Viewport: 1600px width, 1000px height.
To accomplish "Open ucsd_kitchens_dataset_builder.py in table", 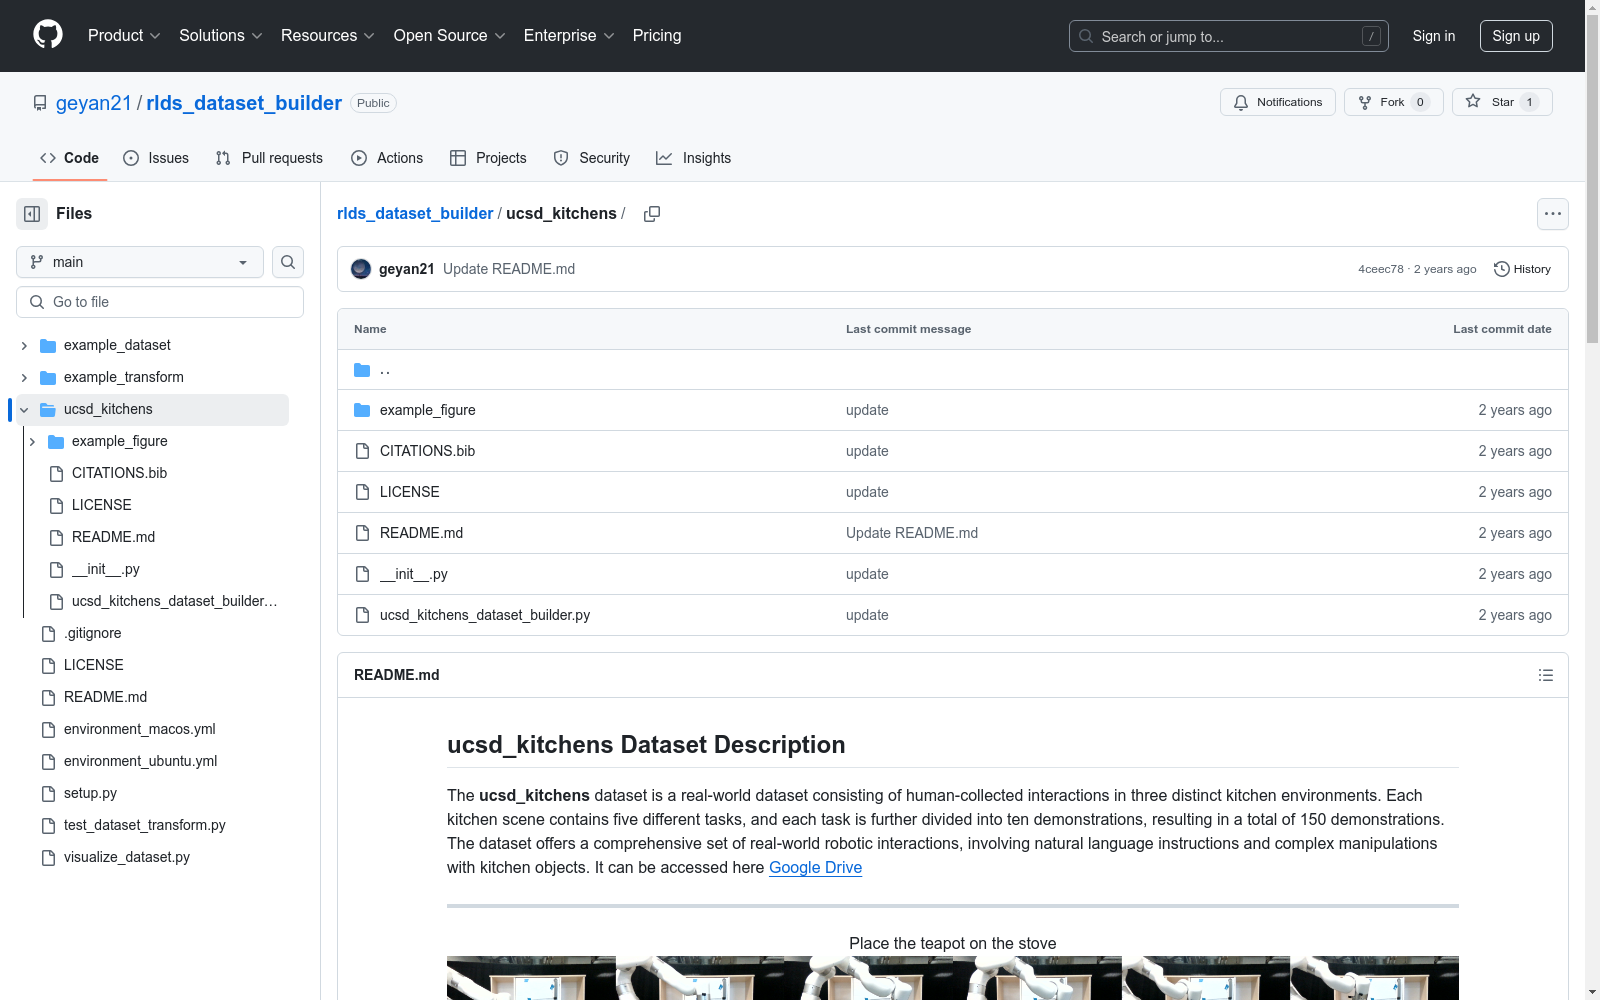I will coord(485,615).
